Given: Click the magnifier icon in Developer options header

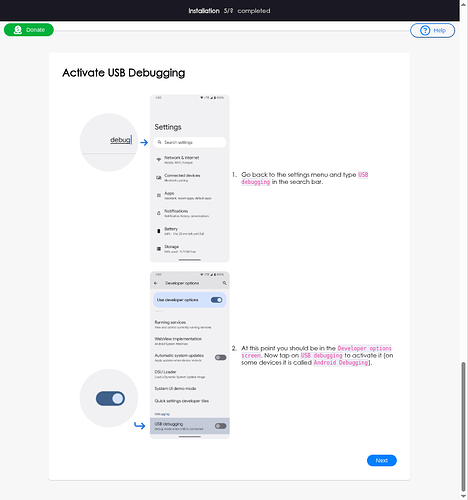Looking at the screenshot, I should (225, 283).
